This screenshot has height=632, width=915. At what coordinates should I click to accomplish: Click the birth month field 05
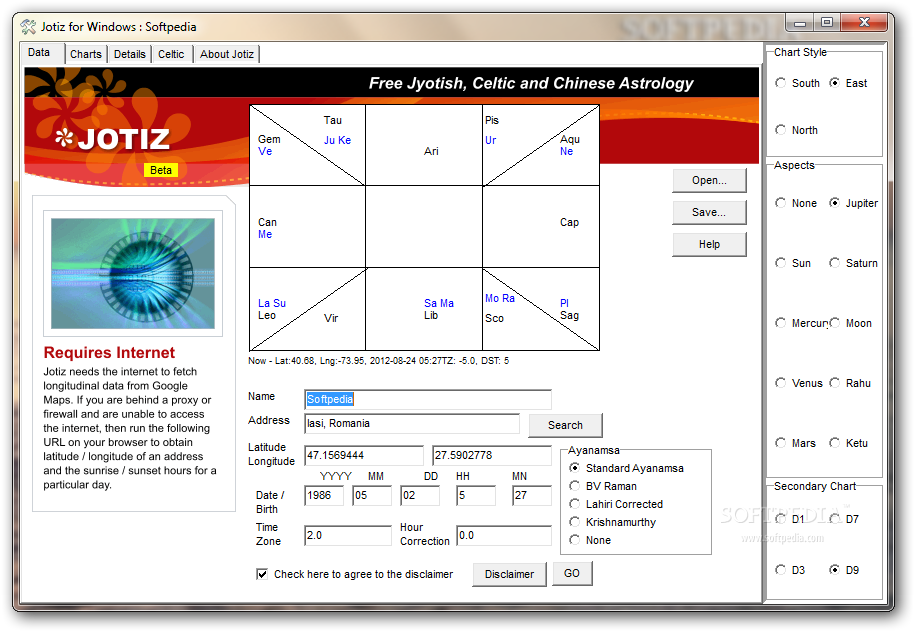click(372, 495)
